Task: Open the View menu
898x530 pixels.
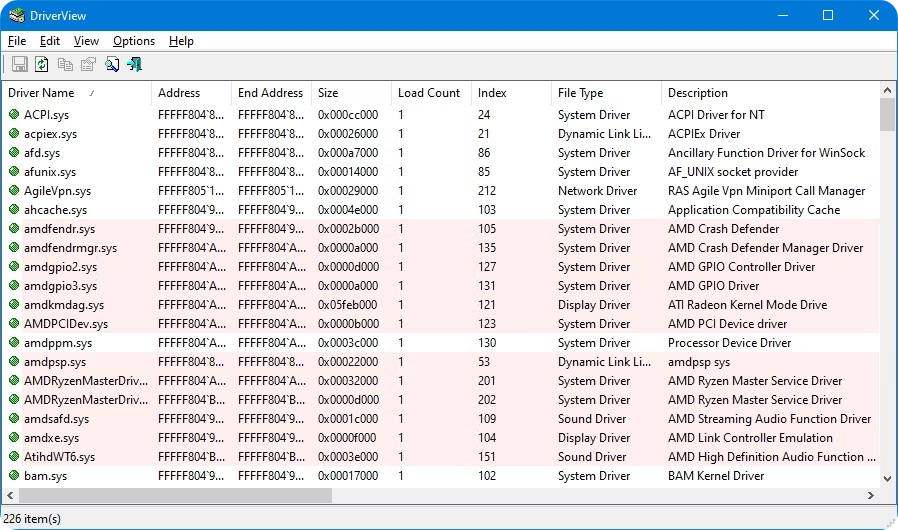Action: tap(86, 41)
